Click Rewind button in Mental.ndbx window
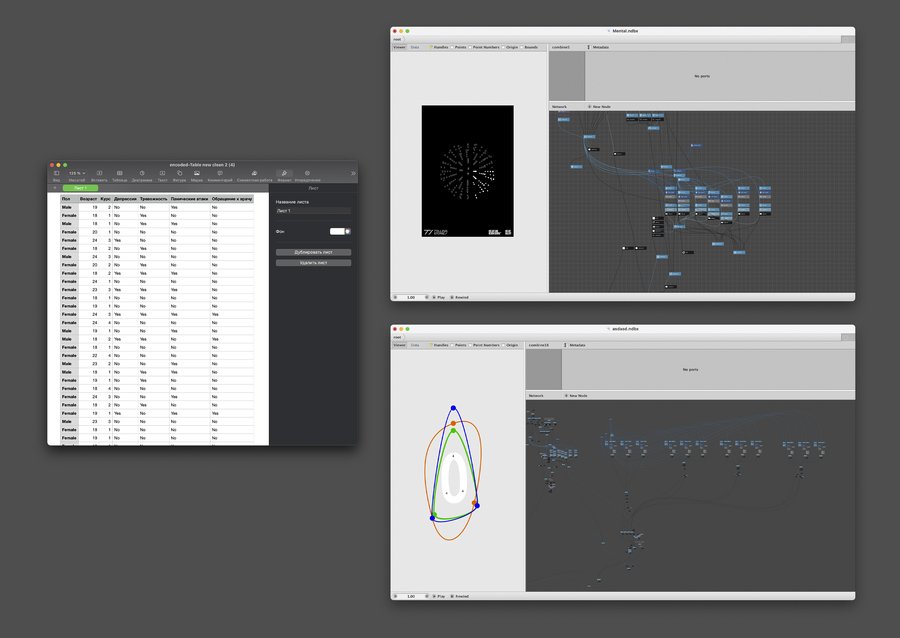 [x=459, y=297]
